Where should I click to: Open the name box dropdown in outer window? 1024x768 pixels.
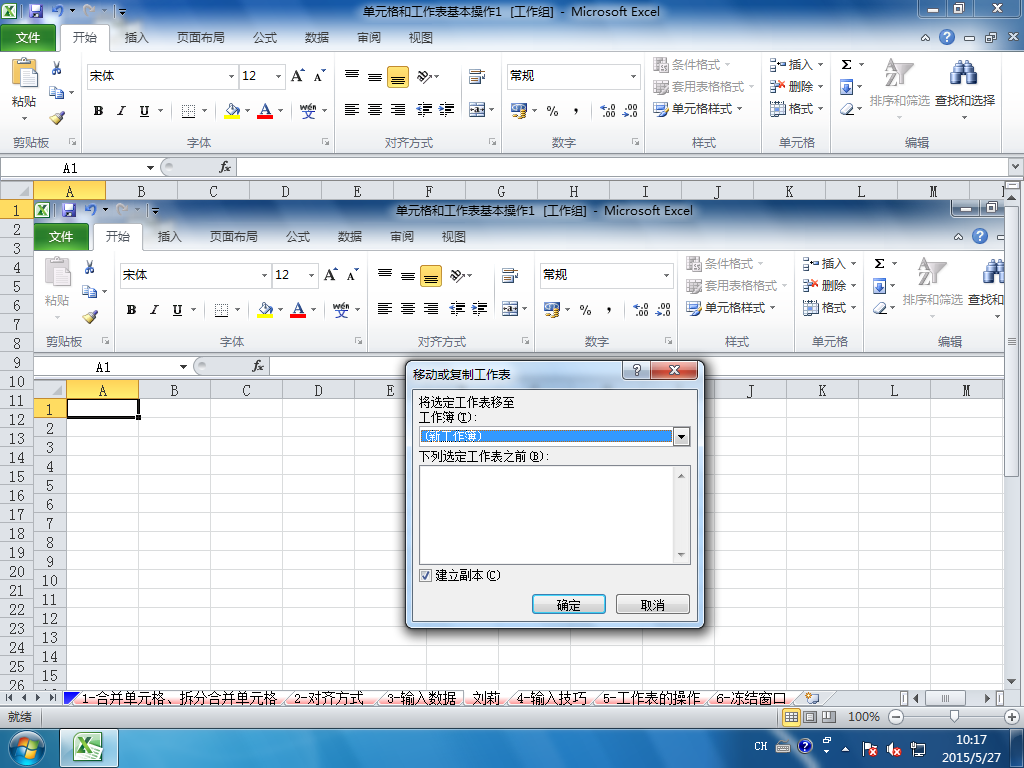[x=150, y=168]
